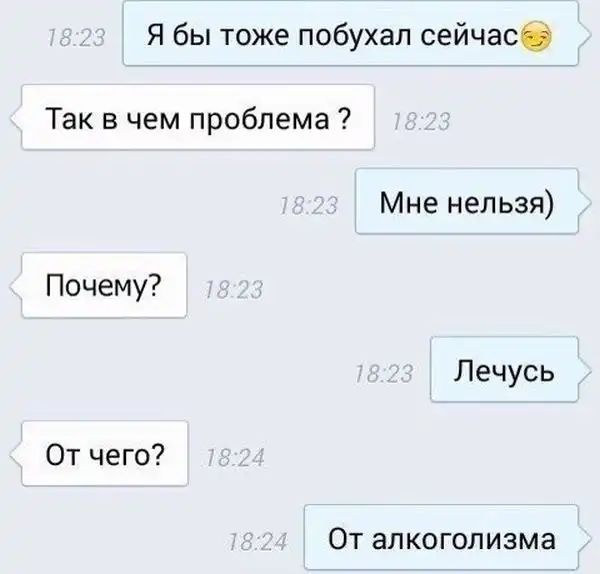The image size is (600, 574).
Task: Click the word 'чего?' in the incoming message
Action: pyautogui.click(x=126, y=456)
